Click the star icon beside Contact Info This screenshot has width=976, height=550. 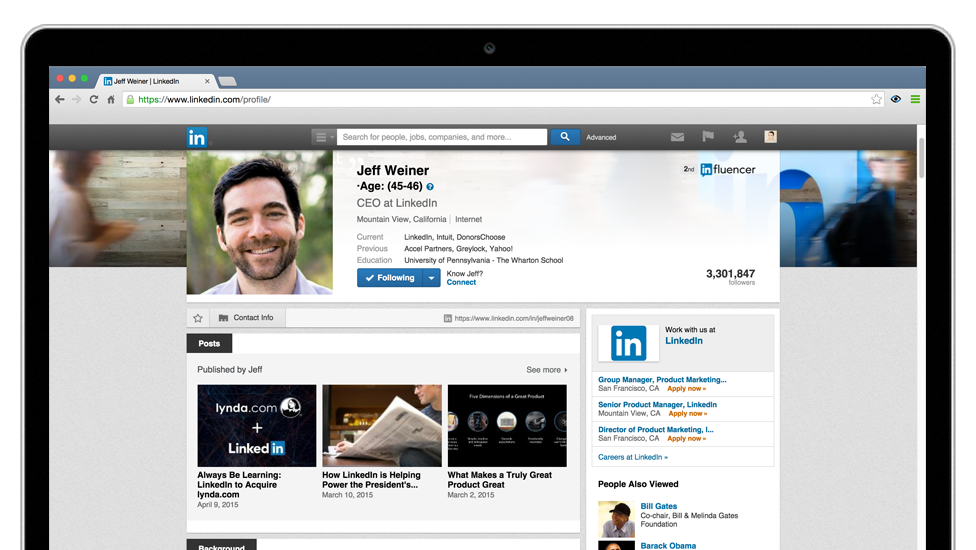(198, 318)
